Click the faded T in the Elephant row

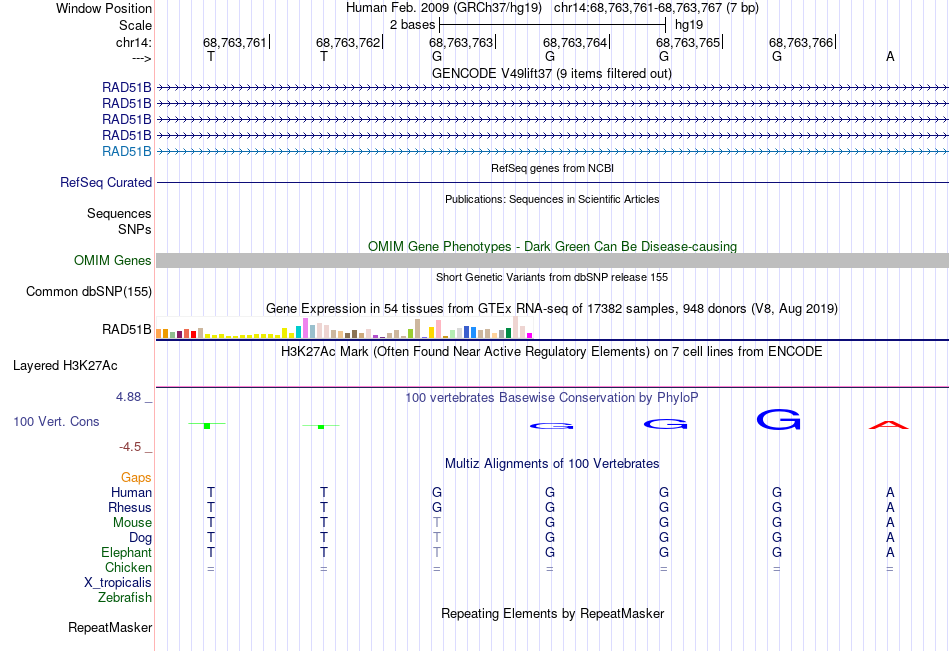pos(437,553)
